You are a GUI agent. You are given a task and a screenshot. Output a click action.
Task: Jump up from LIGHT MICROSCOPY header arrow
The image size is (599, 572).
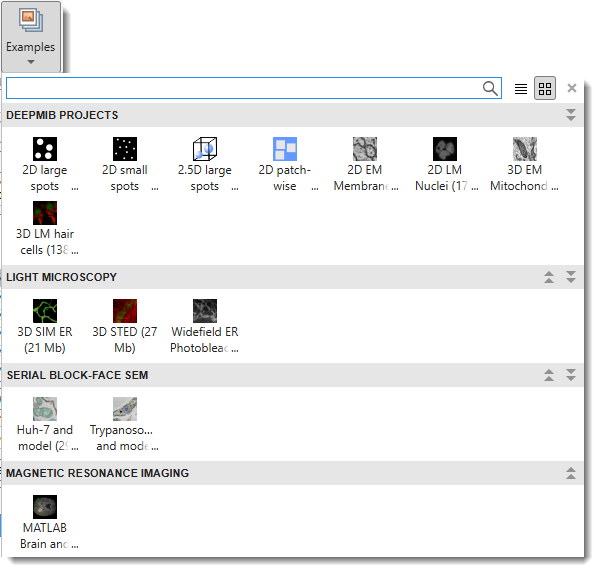point(549,277)
